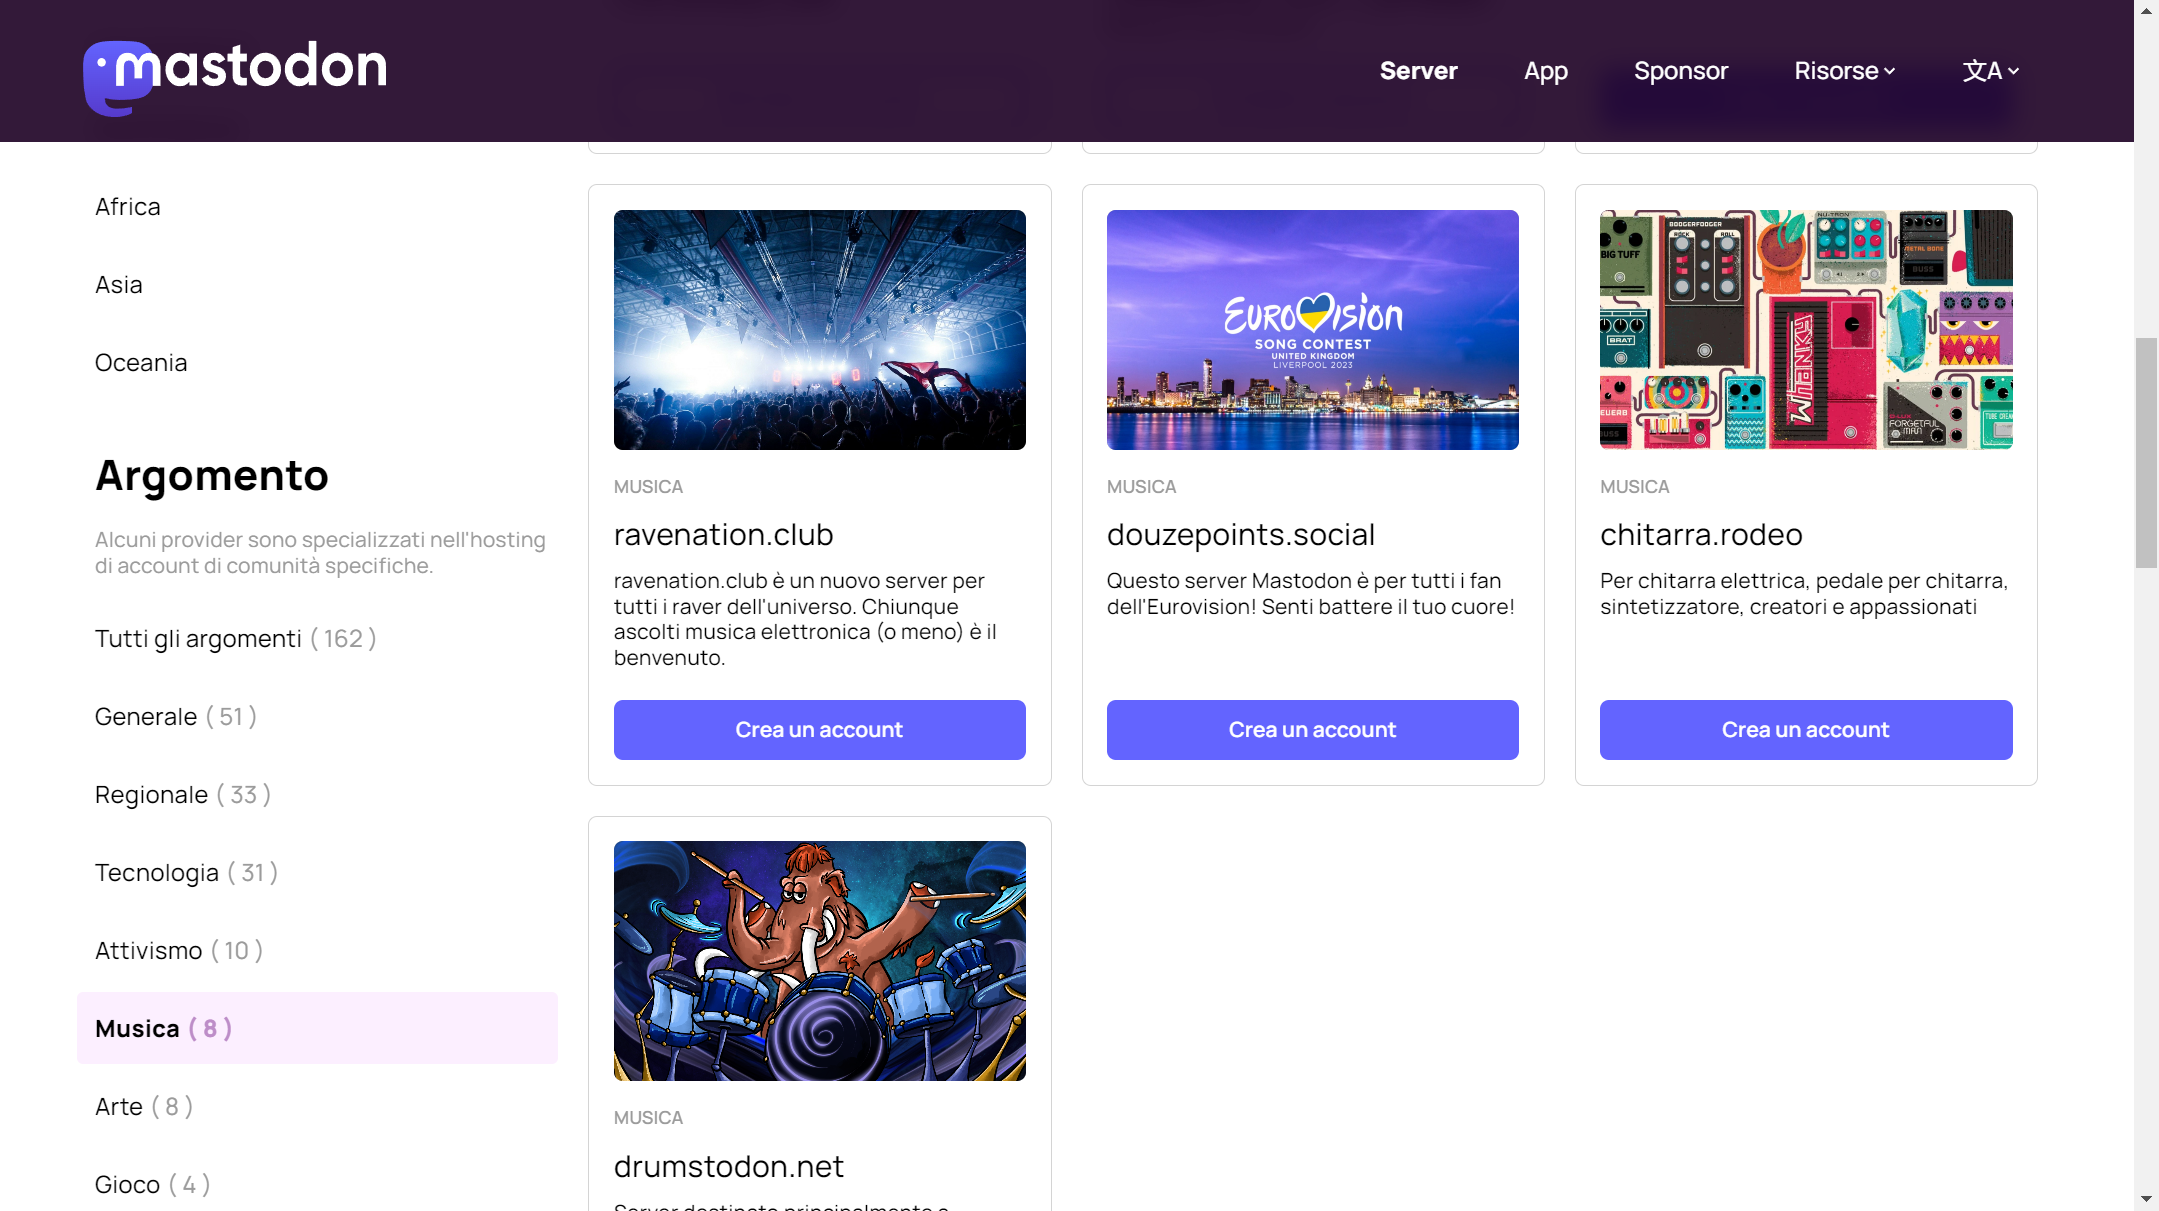Open the drumstodon.net server title
2159x1211 pixels.
click(x=728, y=1167)
